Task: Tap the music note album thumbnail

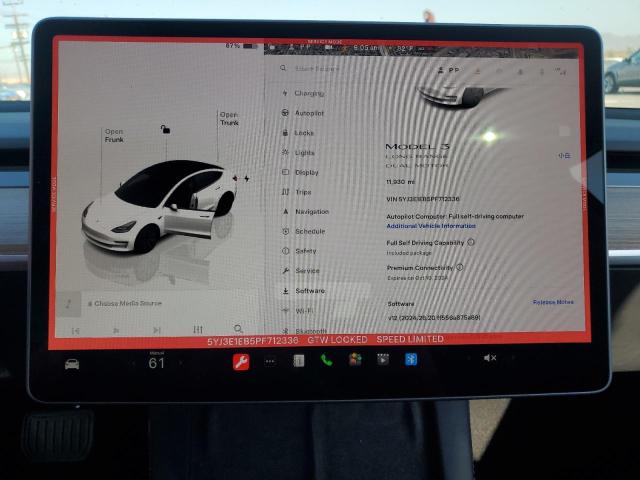Action: click(x=69, y=304)
